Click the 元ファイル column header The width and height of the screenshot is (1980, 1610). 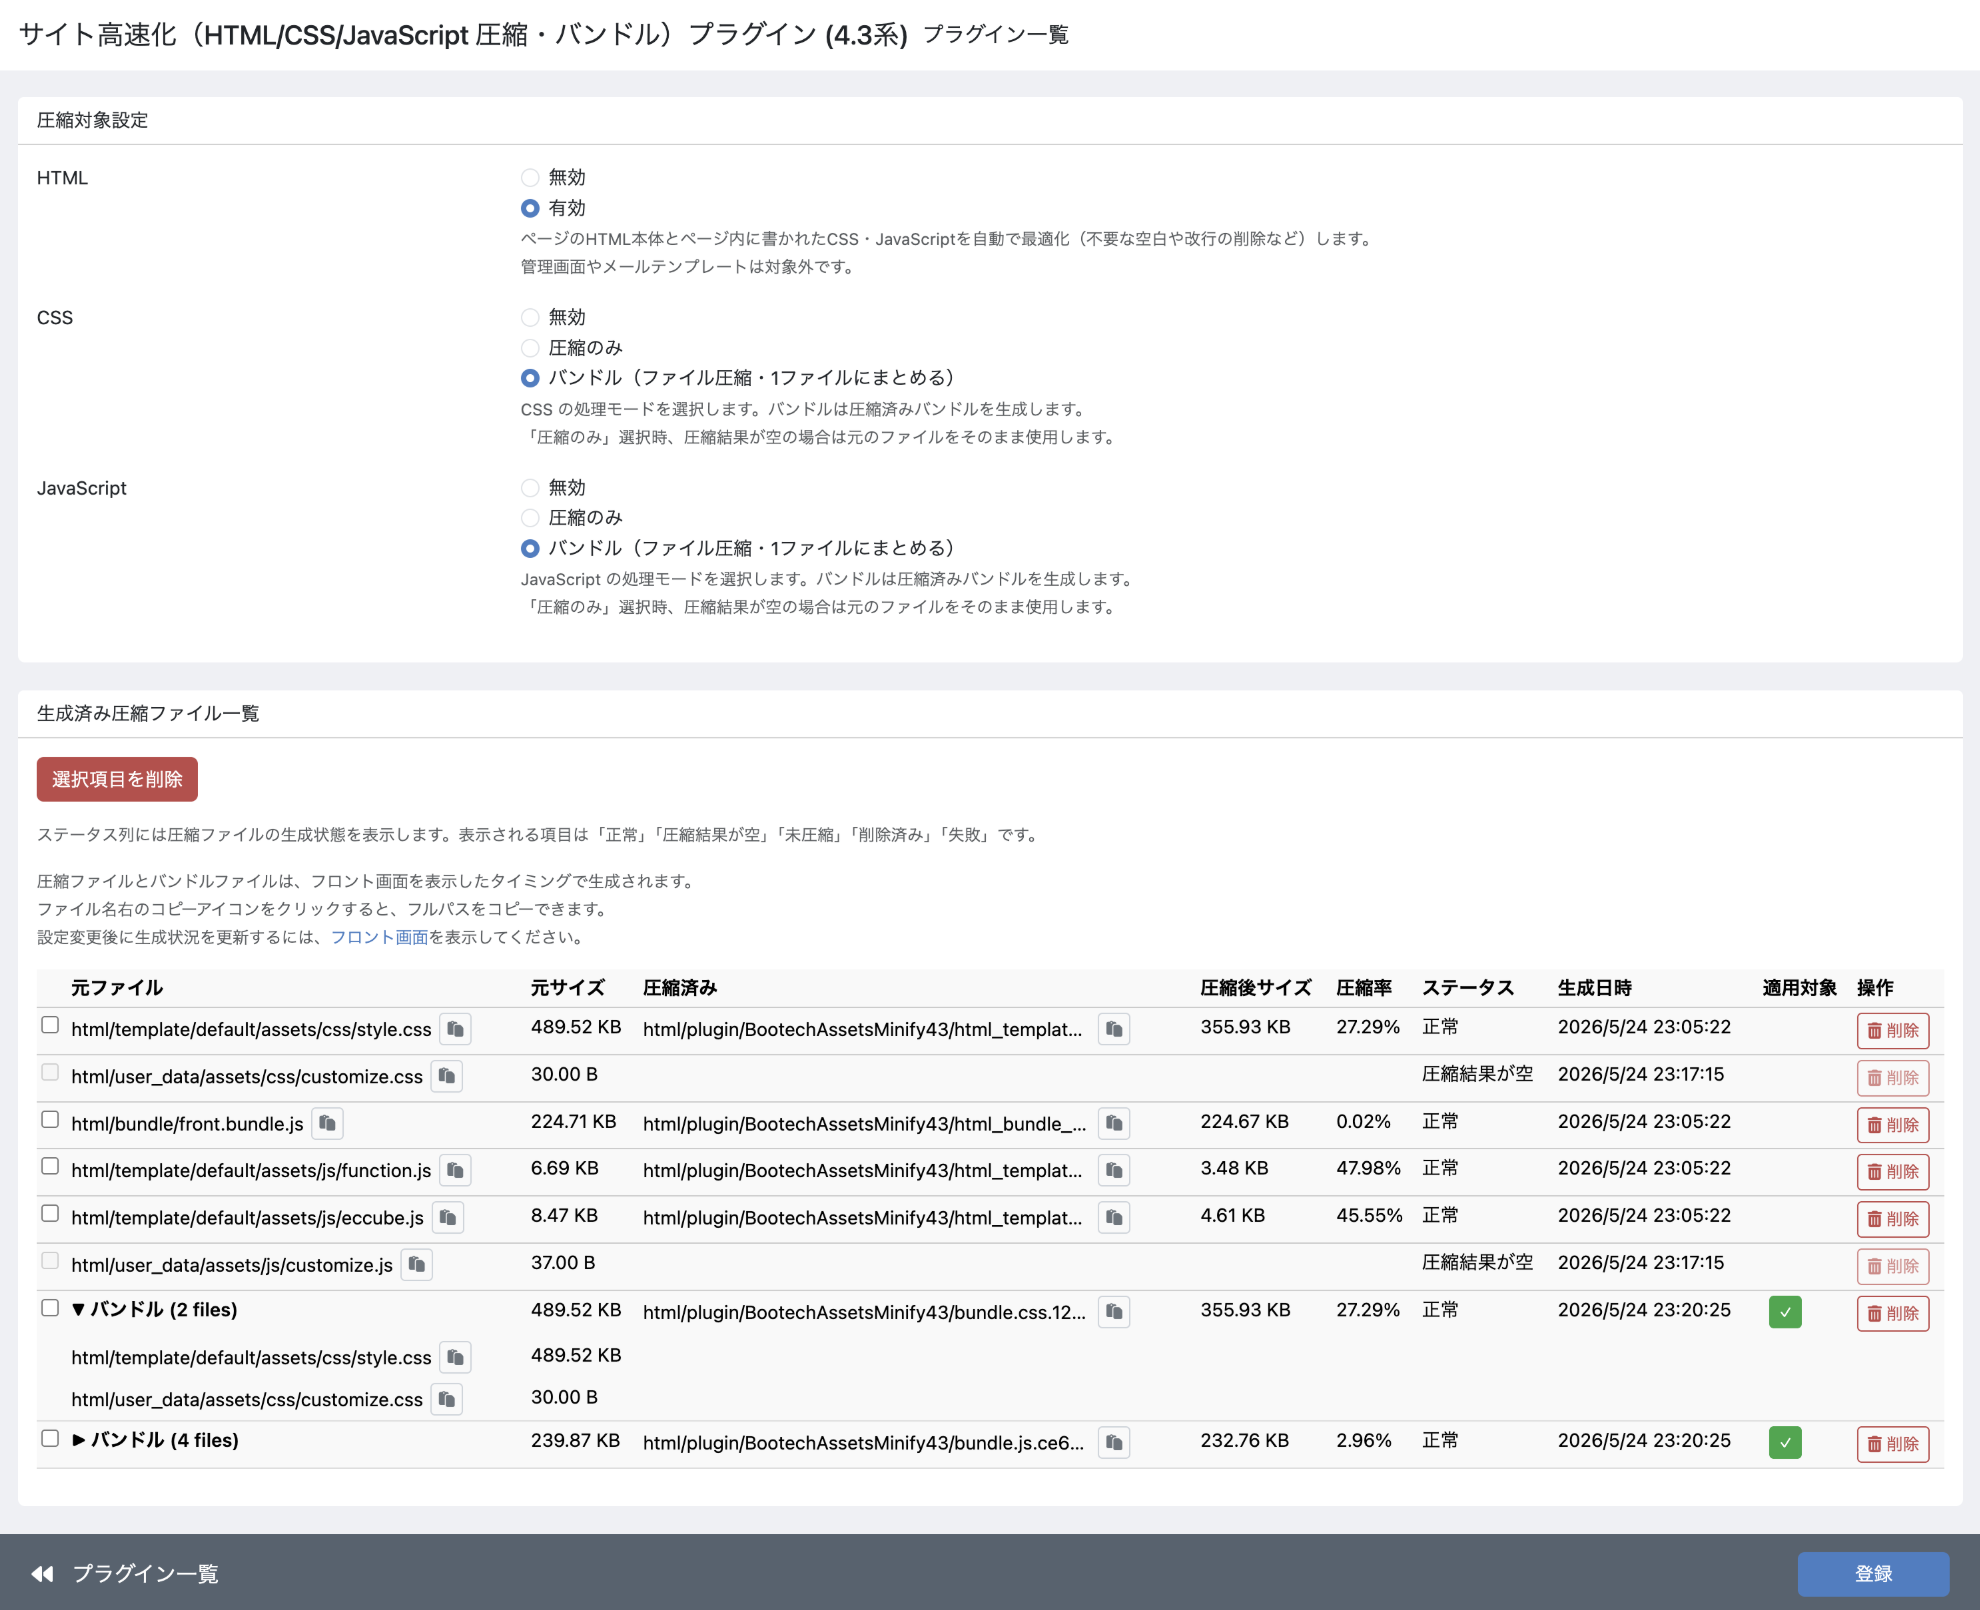[117, 988]
